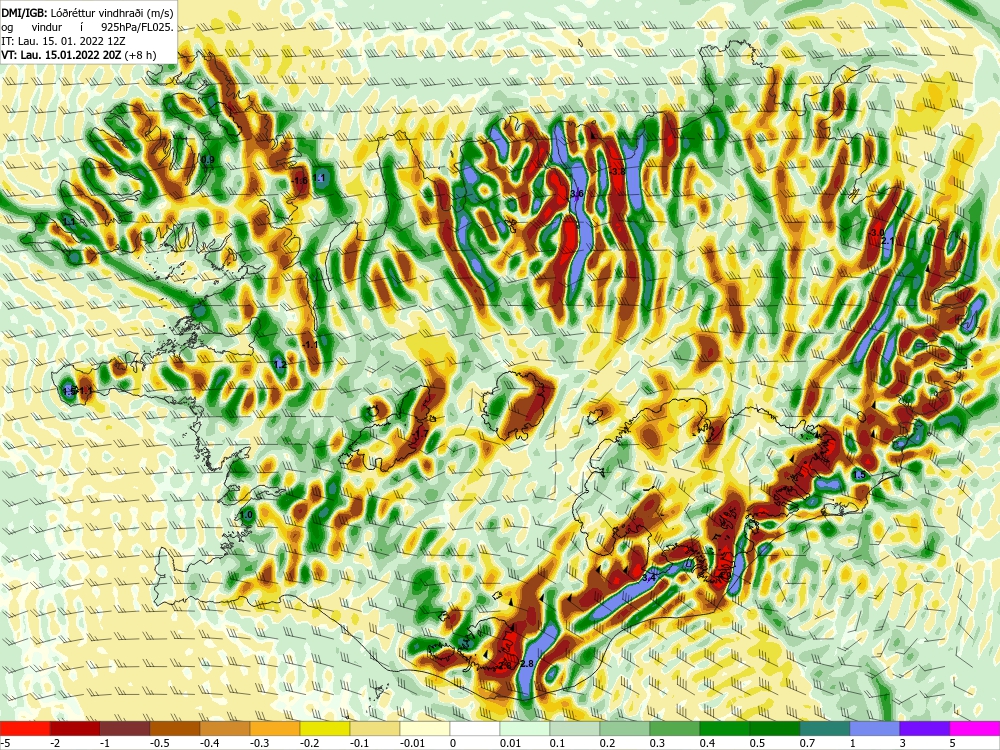Pick the brown swatch between -0.5 and -0.4

coord(175,728)
